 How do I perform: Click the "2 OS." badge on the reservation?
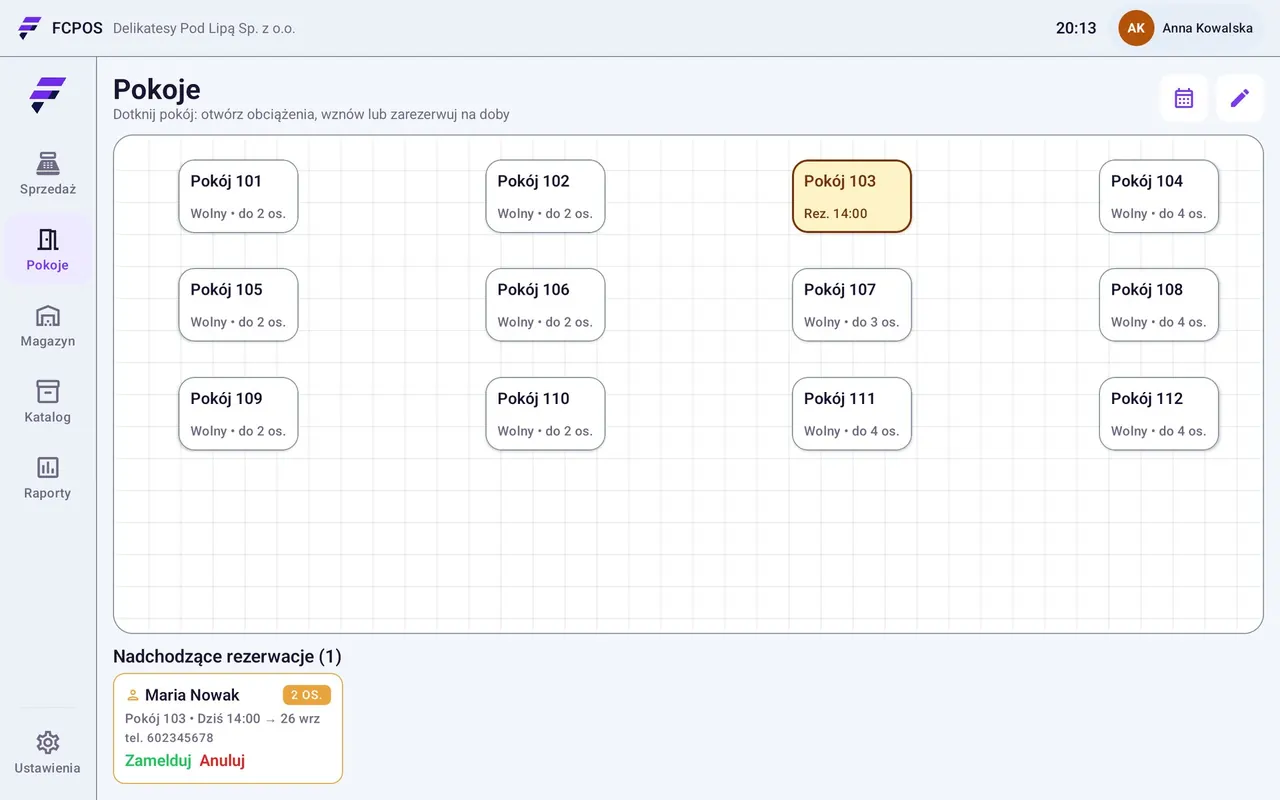(x=306, y=695)
